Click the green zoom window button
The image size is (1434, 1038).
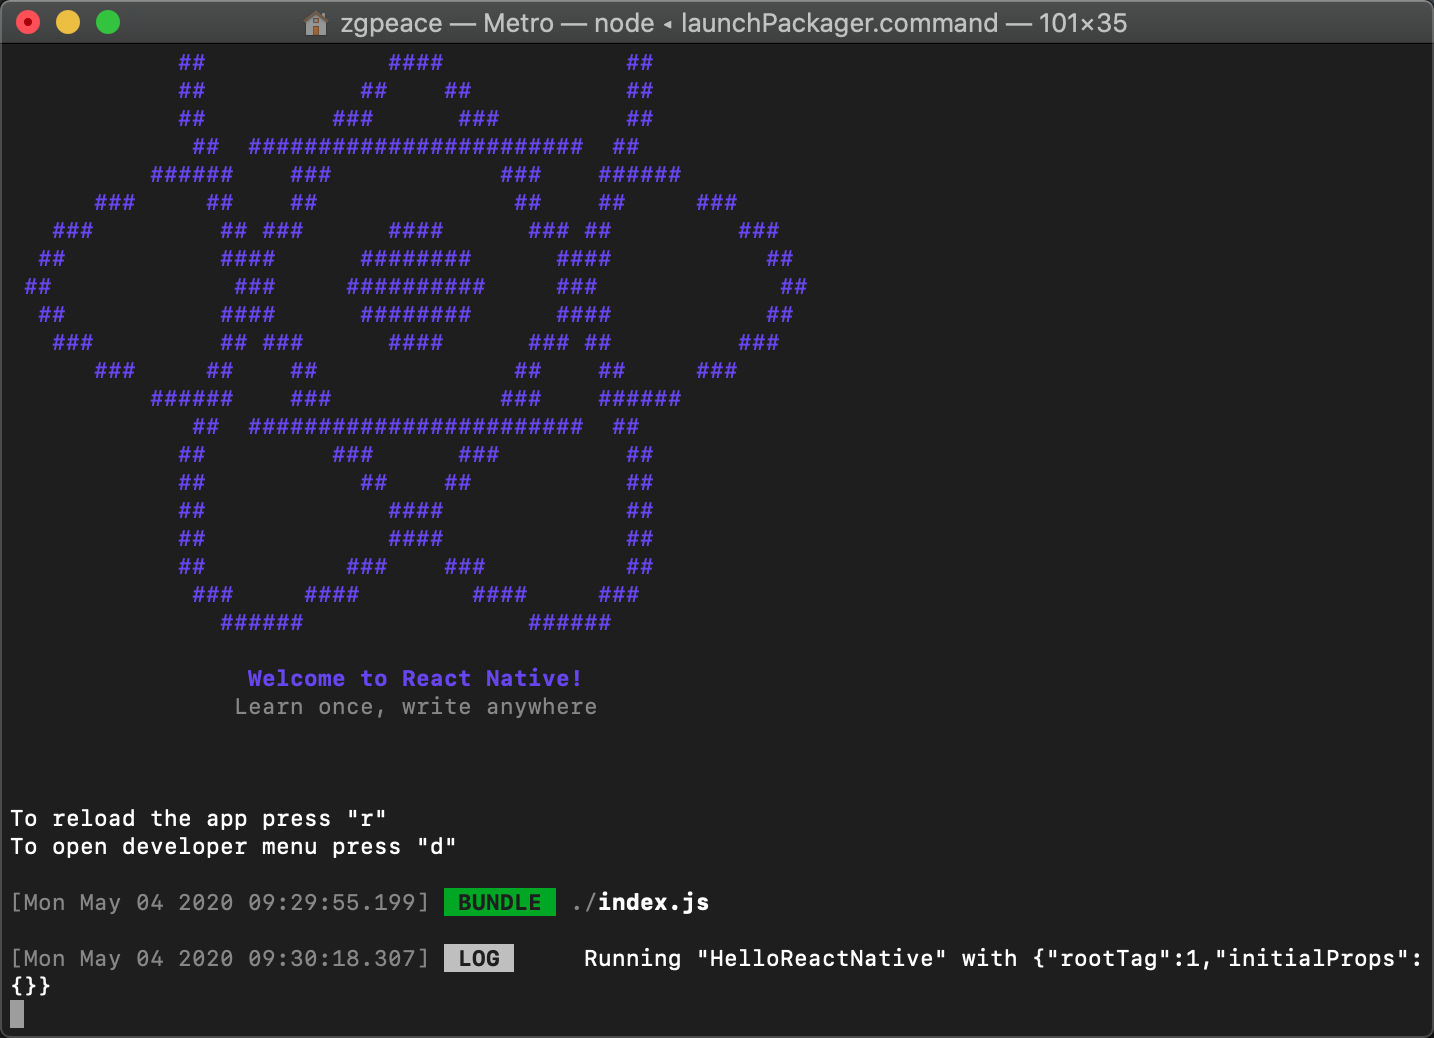tap(108, 22)
